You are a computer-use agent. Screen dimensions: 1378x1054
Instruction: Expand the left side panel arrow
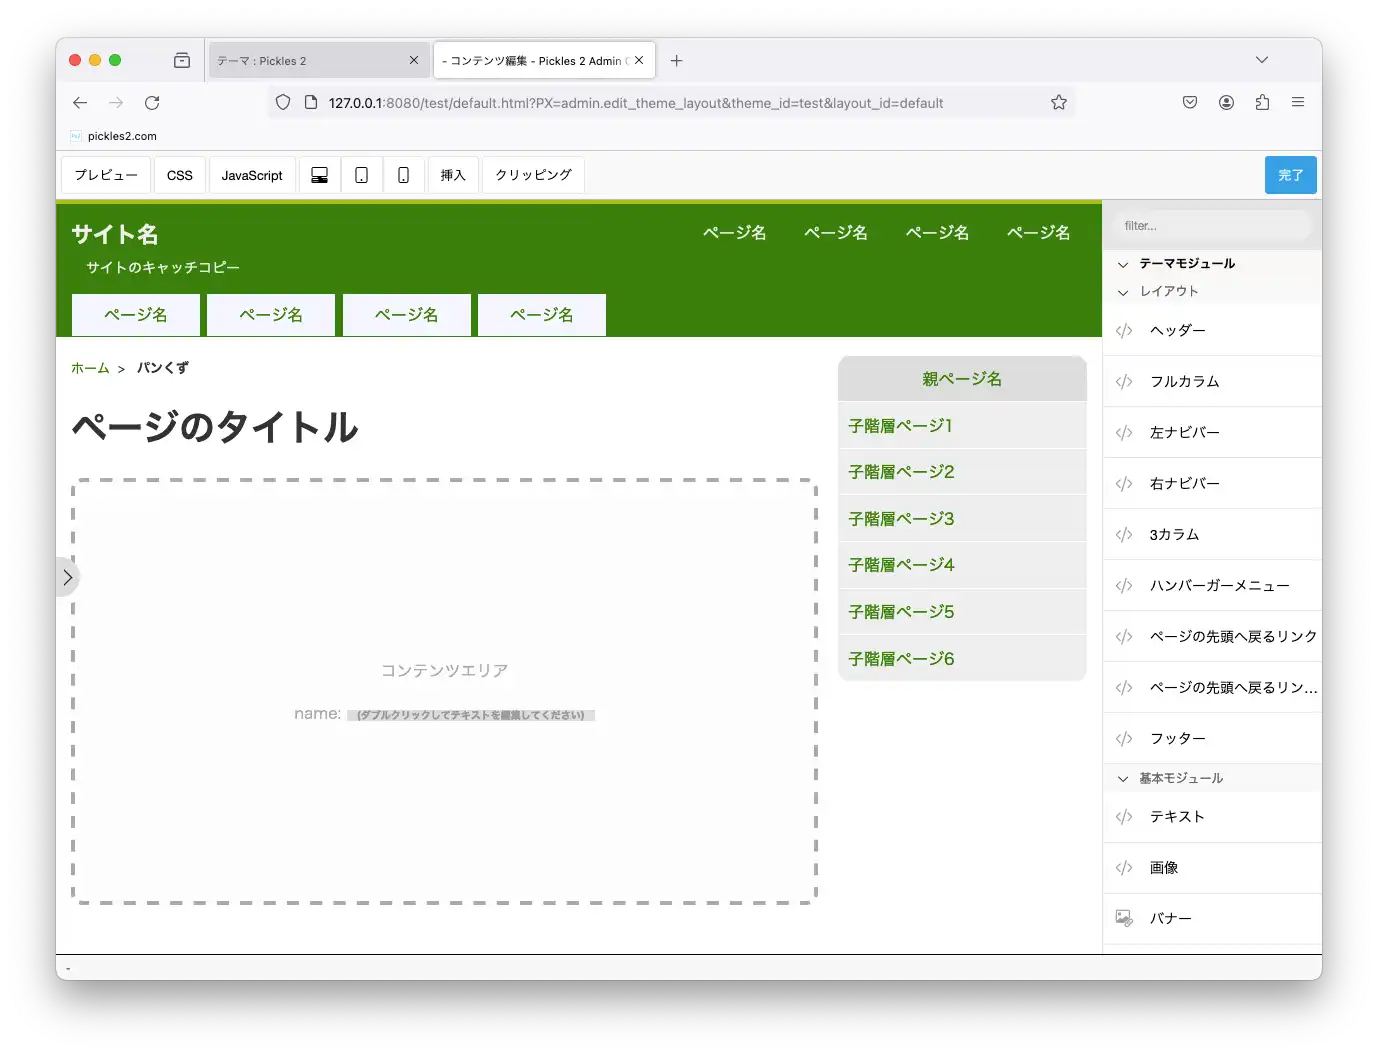click(67, 577)
